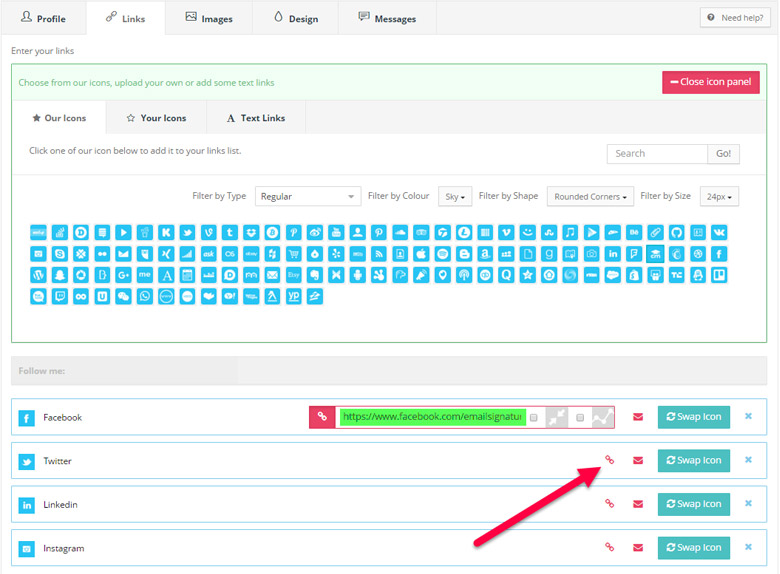Add the RSS feed icon from the grid

pos(379,254)
